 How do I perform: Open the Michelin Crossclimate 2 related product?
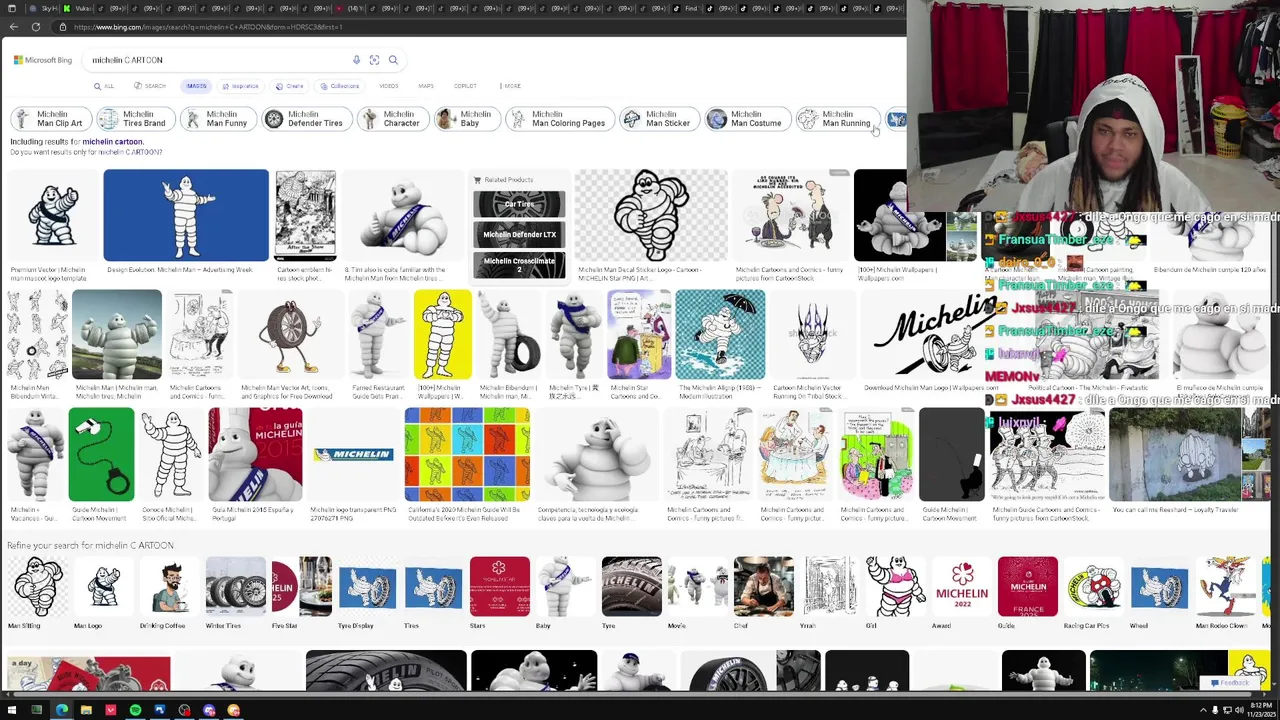tap(519, 264)
